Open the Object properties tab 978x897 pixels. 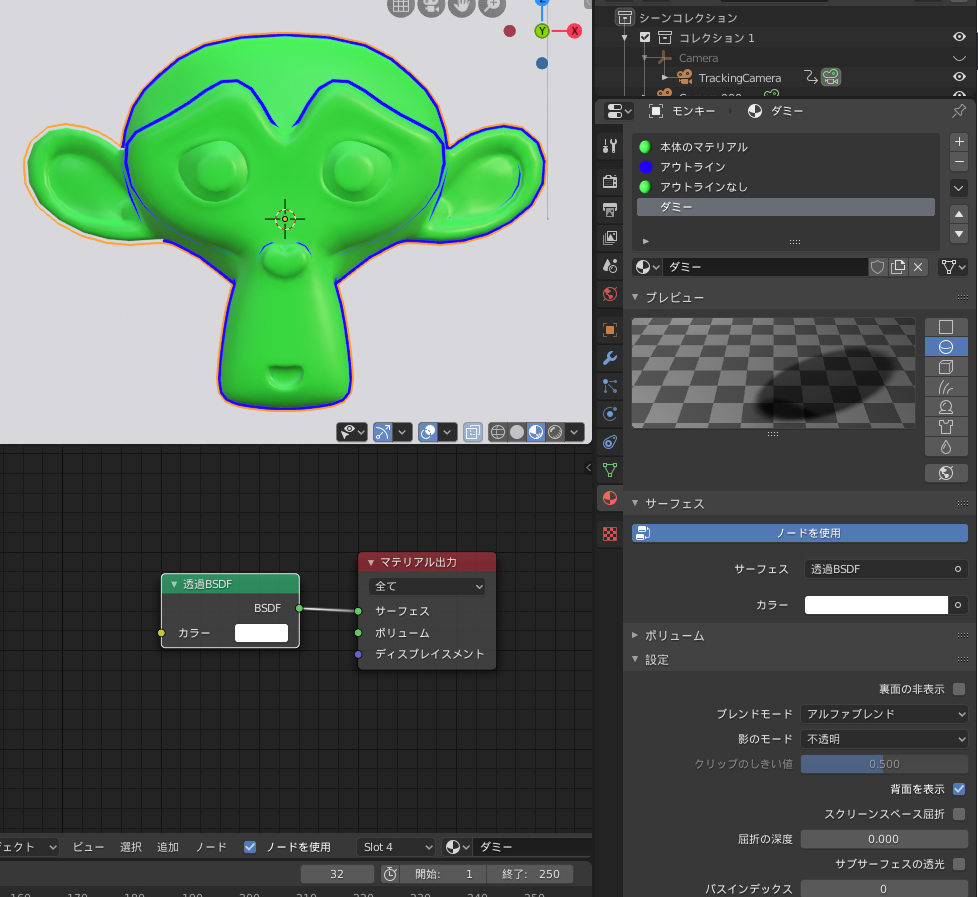click(x=610, y=329)
